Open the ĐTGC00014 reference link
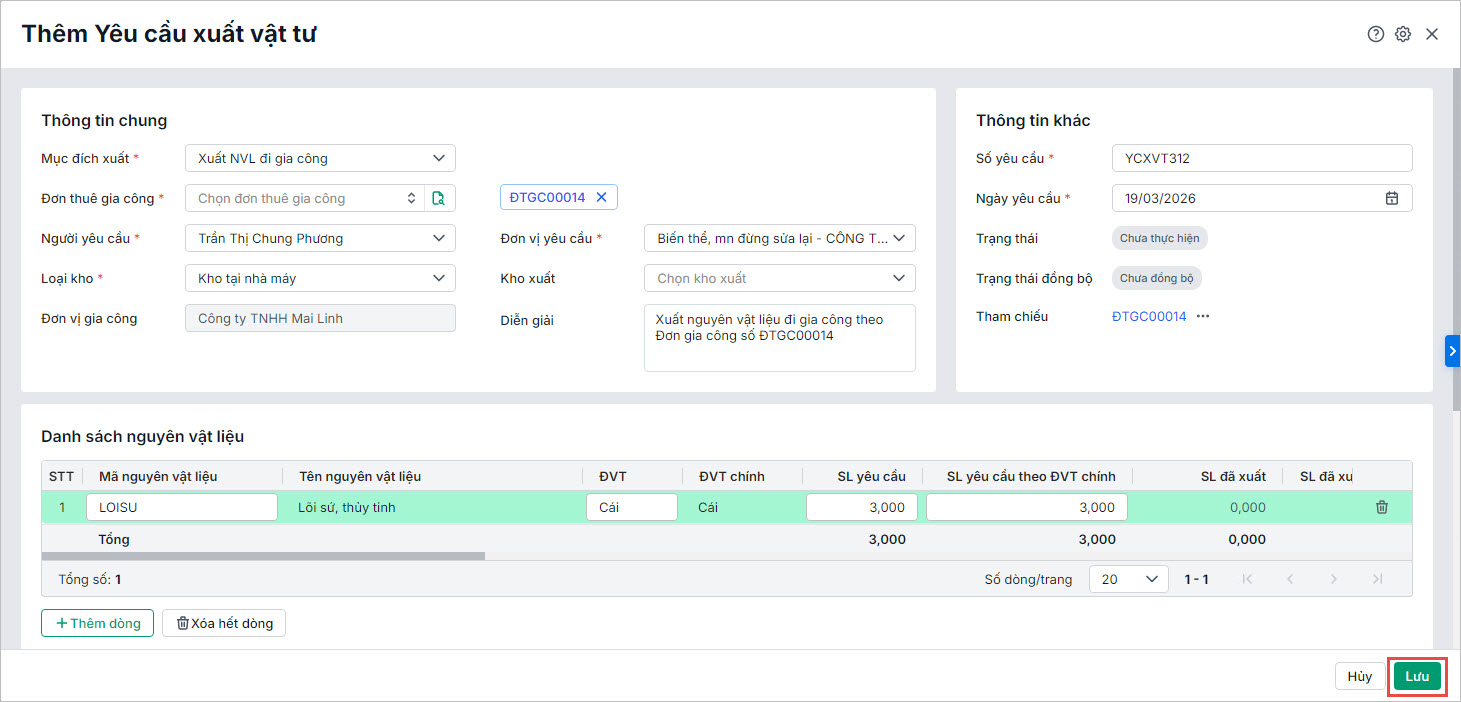This screenshot has height=702, width=1461. coord(1149,316)
